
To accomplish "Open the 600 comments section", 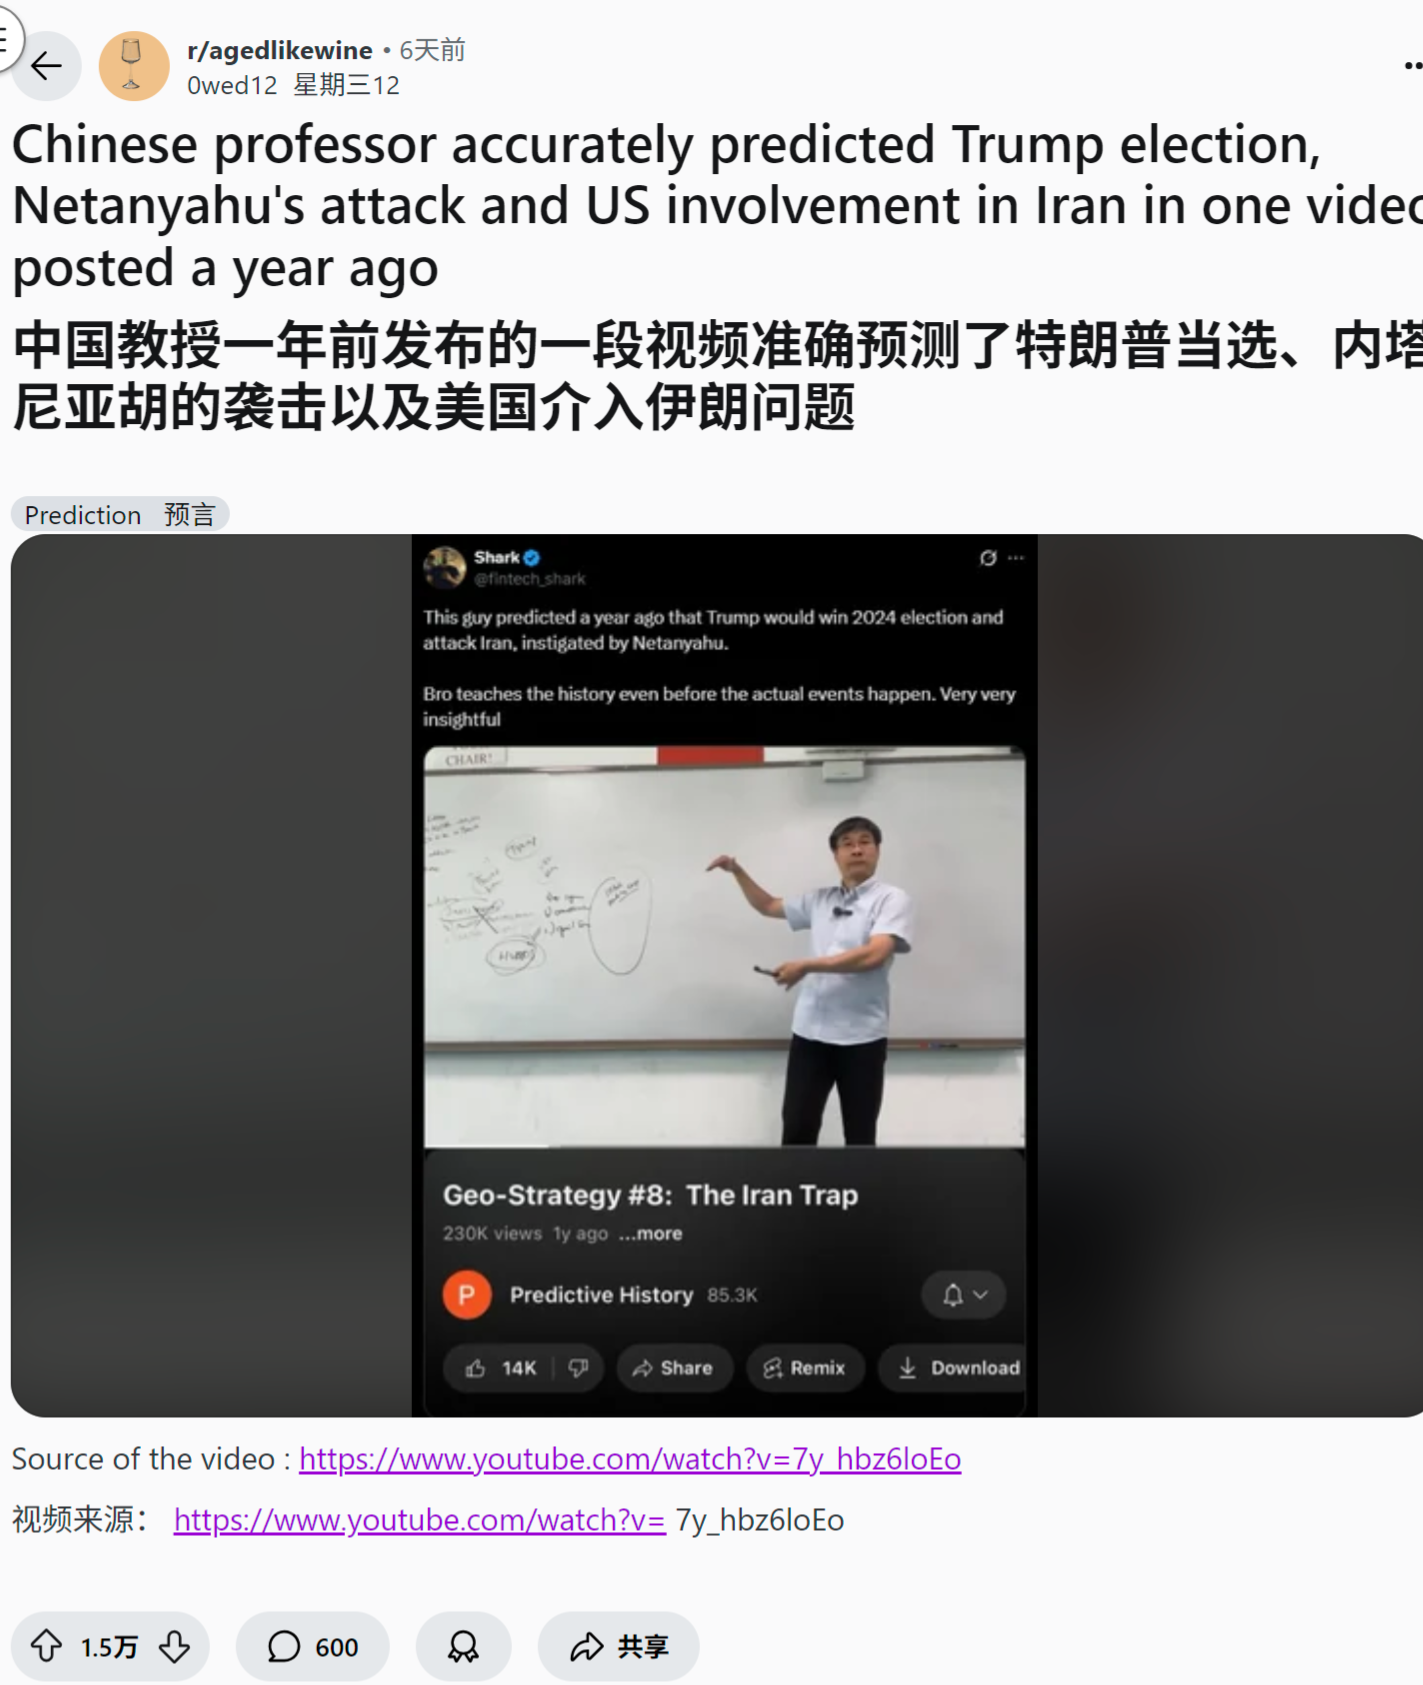I will (312, 1646).
